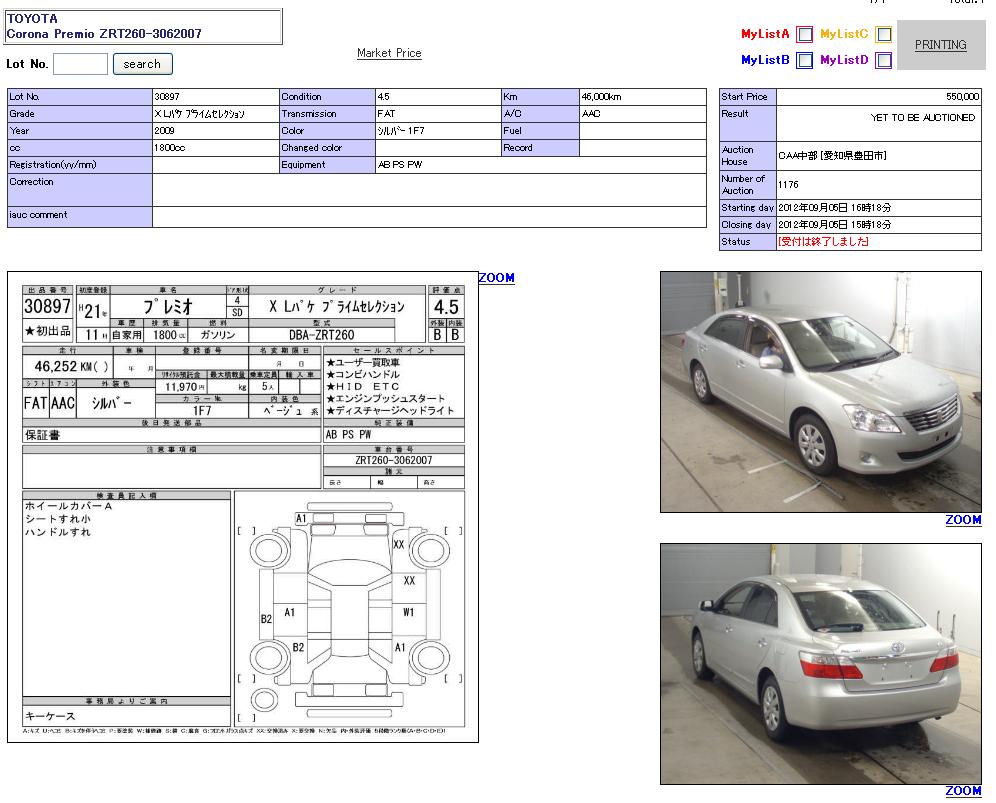Open the rear view car photo
The image size is (996, 803).
[820, 663]
